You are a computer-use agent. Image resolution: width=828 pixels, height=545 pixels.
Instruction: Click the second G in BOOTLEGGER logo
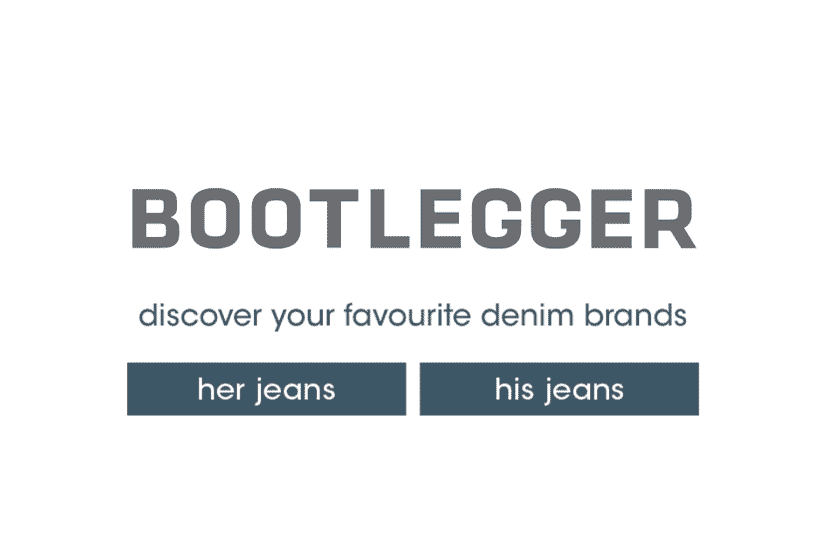[x=555, y=219]
